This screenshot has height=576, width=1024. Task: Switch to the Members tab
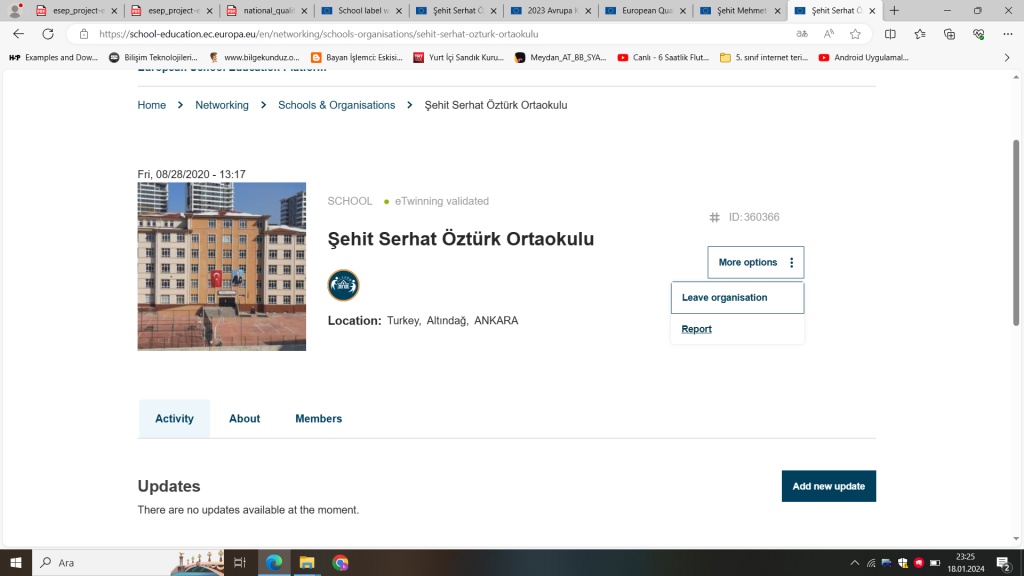[319, 419]
